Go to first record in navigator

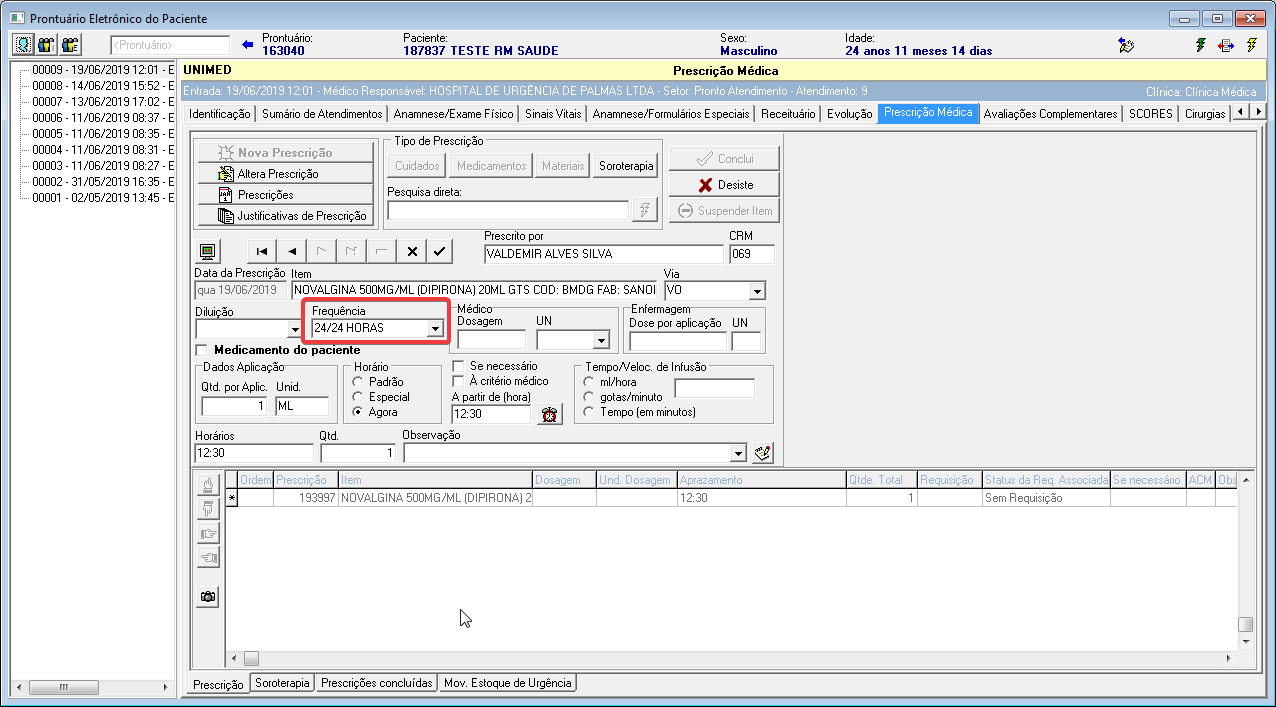click(x=262, y=251)
